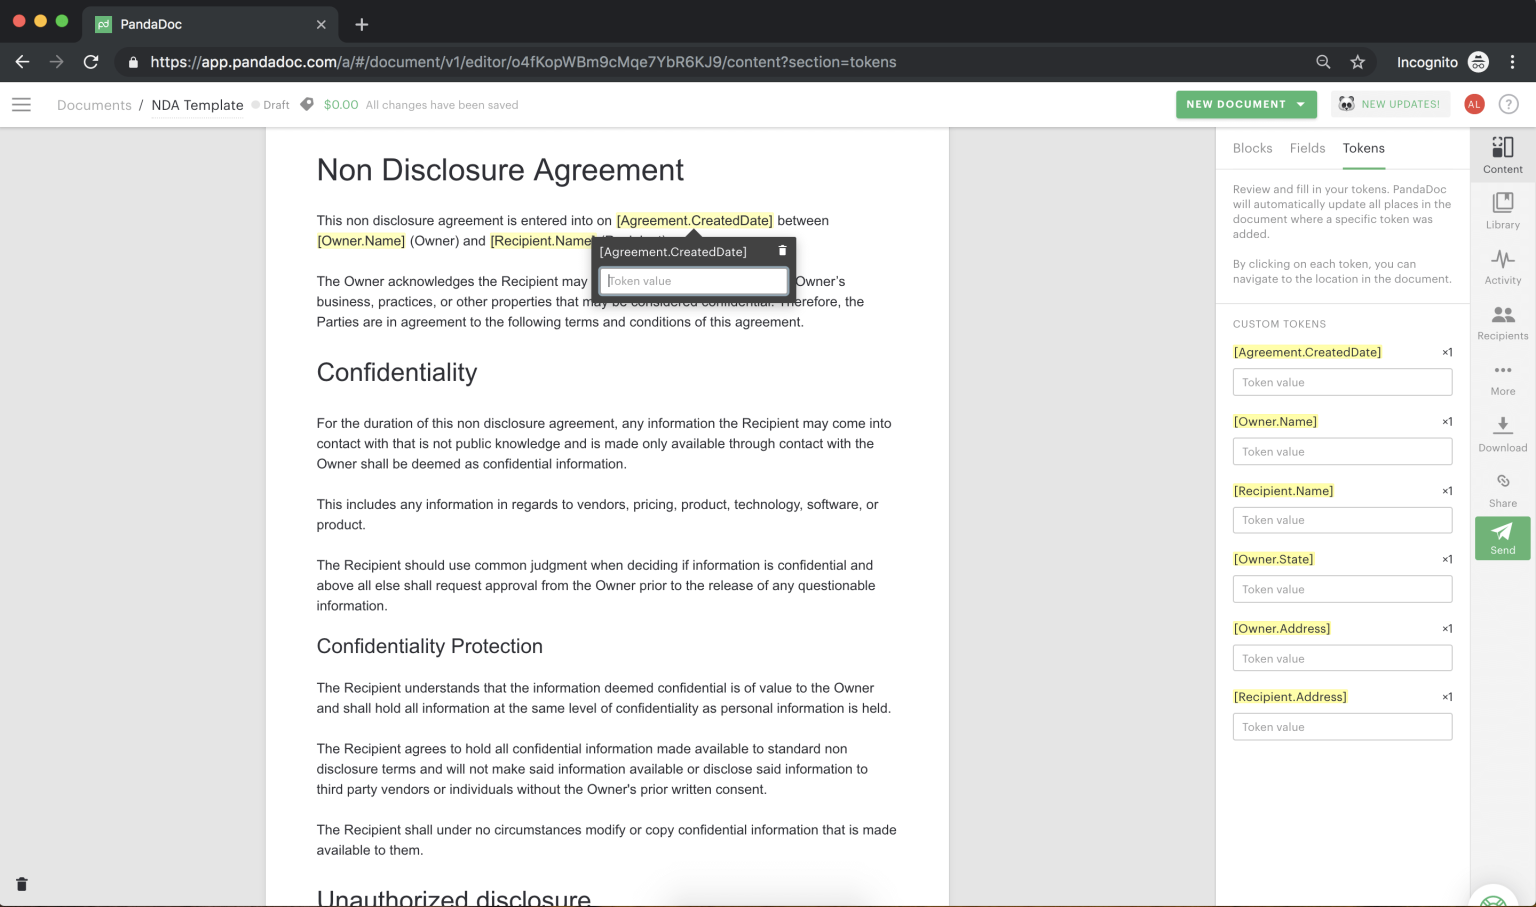The image size is (1536, 907).
Task: Click the NEW UPDATES button
Action: (x=1390, y=103)
